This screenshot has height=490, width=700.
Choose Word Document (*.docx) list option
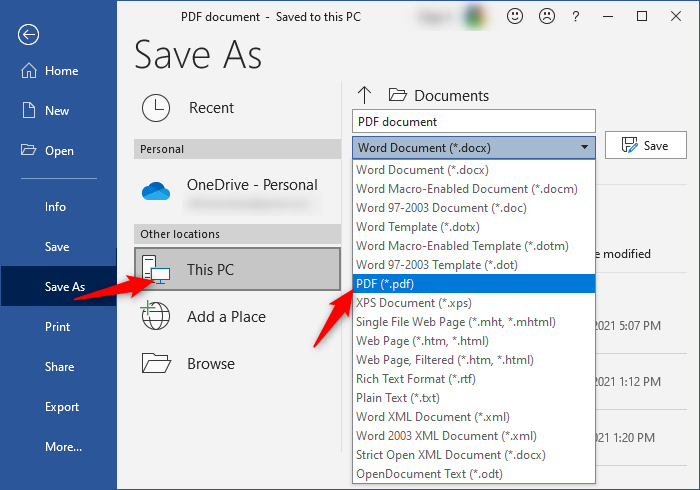[474, 170]
